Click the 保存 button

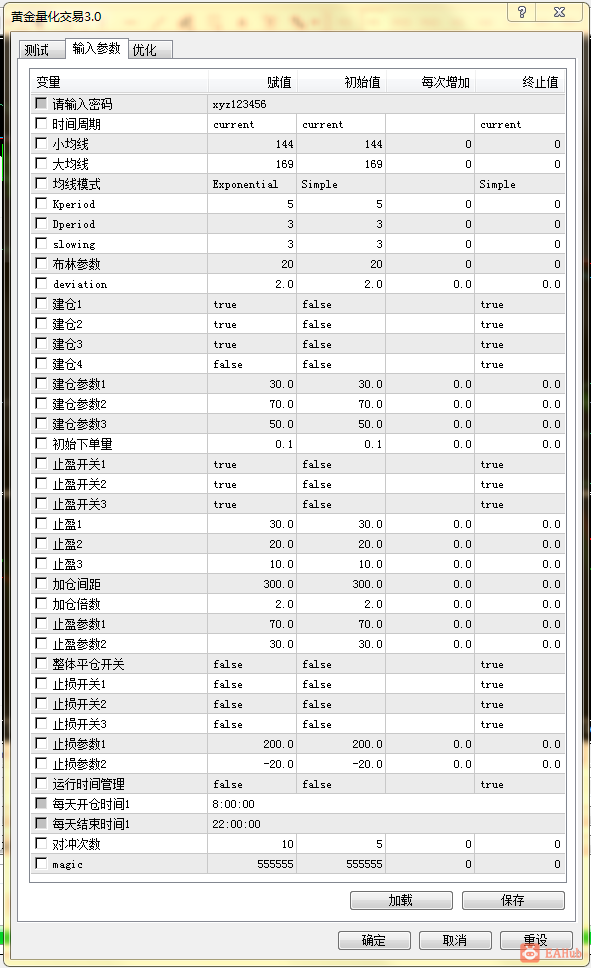pos(513,900)
